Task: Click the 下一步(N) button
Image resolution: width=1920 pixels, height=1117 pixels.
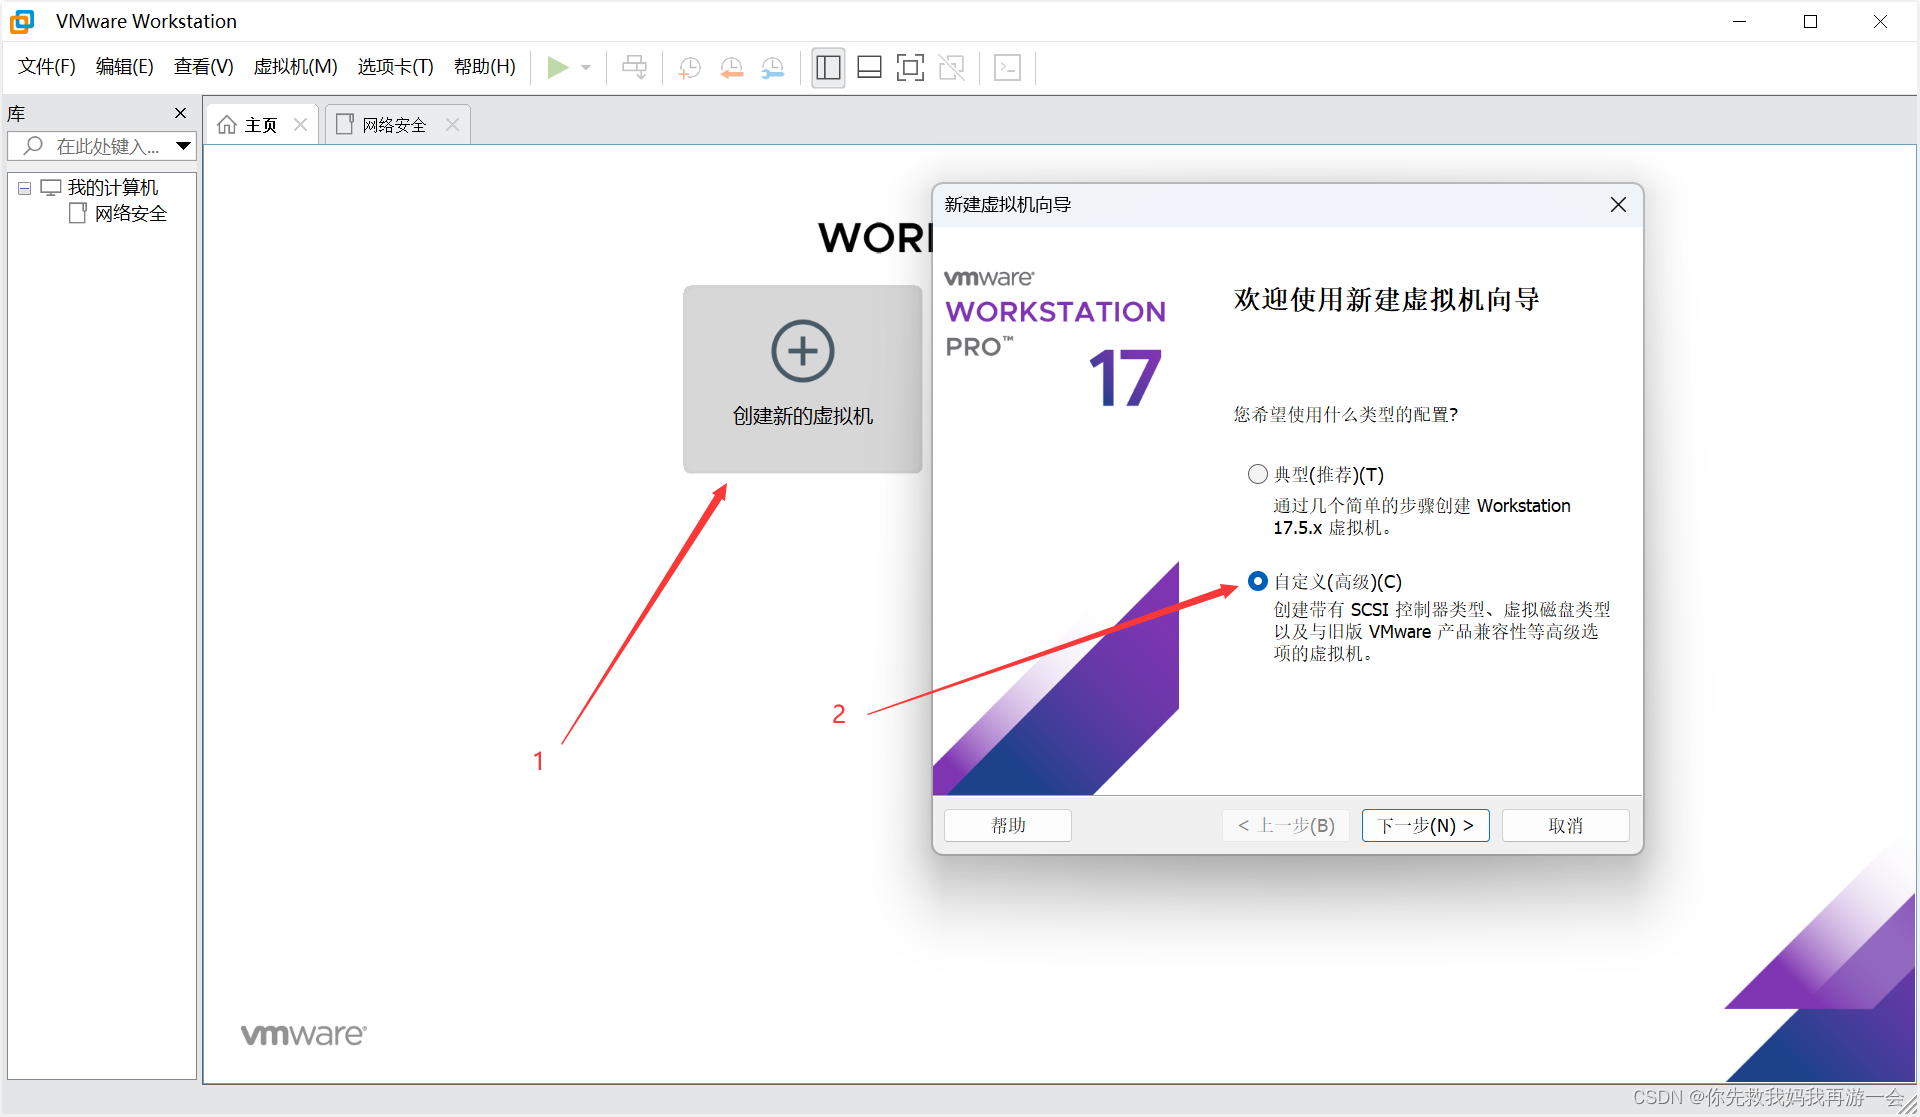Action: coord(1425,825)
